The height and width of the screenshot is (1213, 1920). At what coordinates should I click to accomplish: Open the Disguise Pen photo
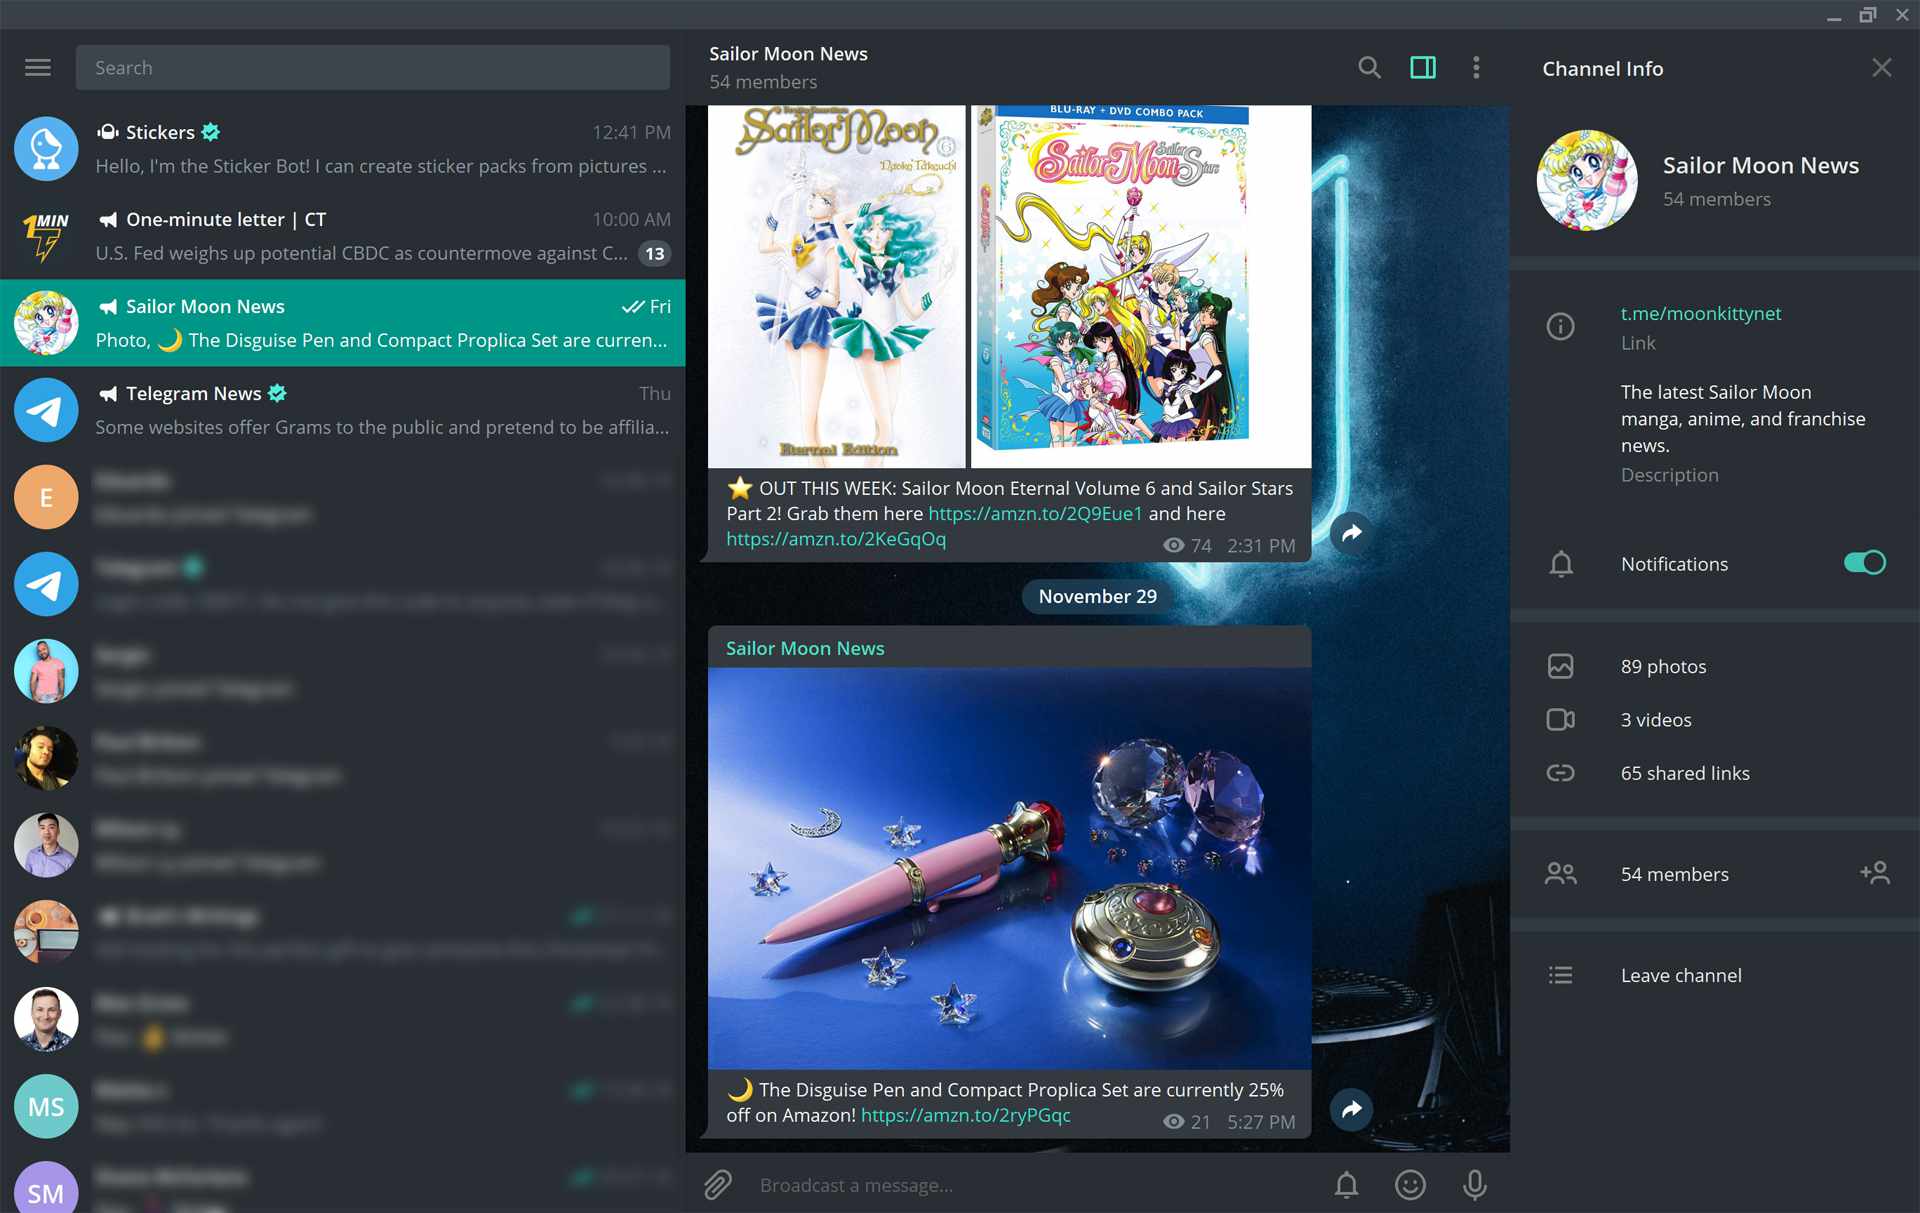pos(1009,868)
